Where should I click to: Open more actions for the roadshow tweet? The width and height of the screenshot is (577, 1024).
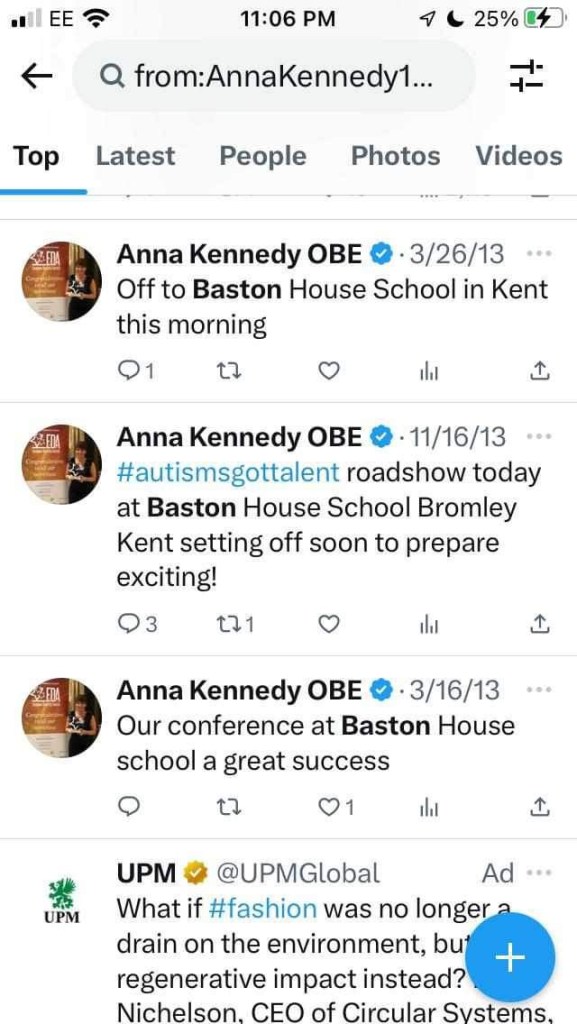tap(540, 436)
